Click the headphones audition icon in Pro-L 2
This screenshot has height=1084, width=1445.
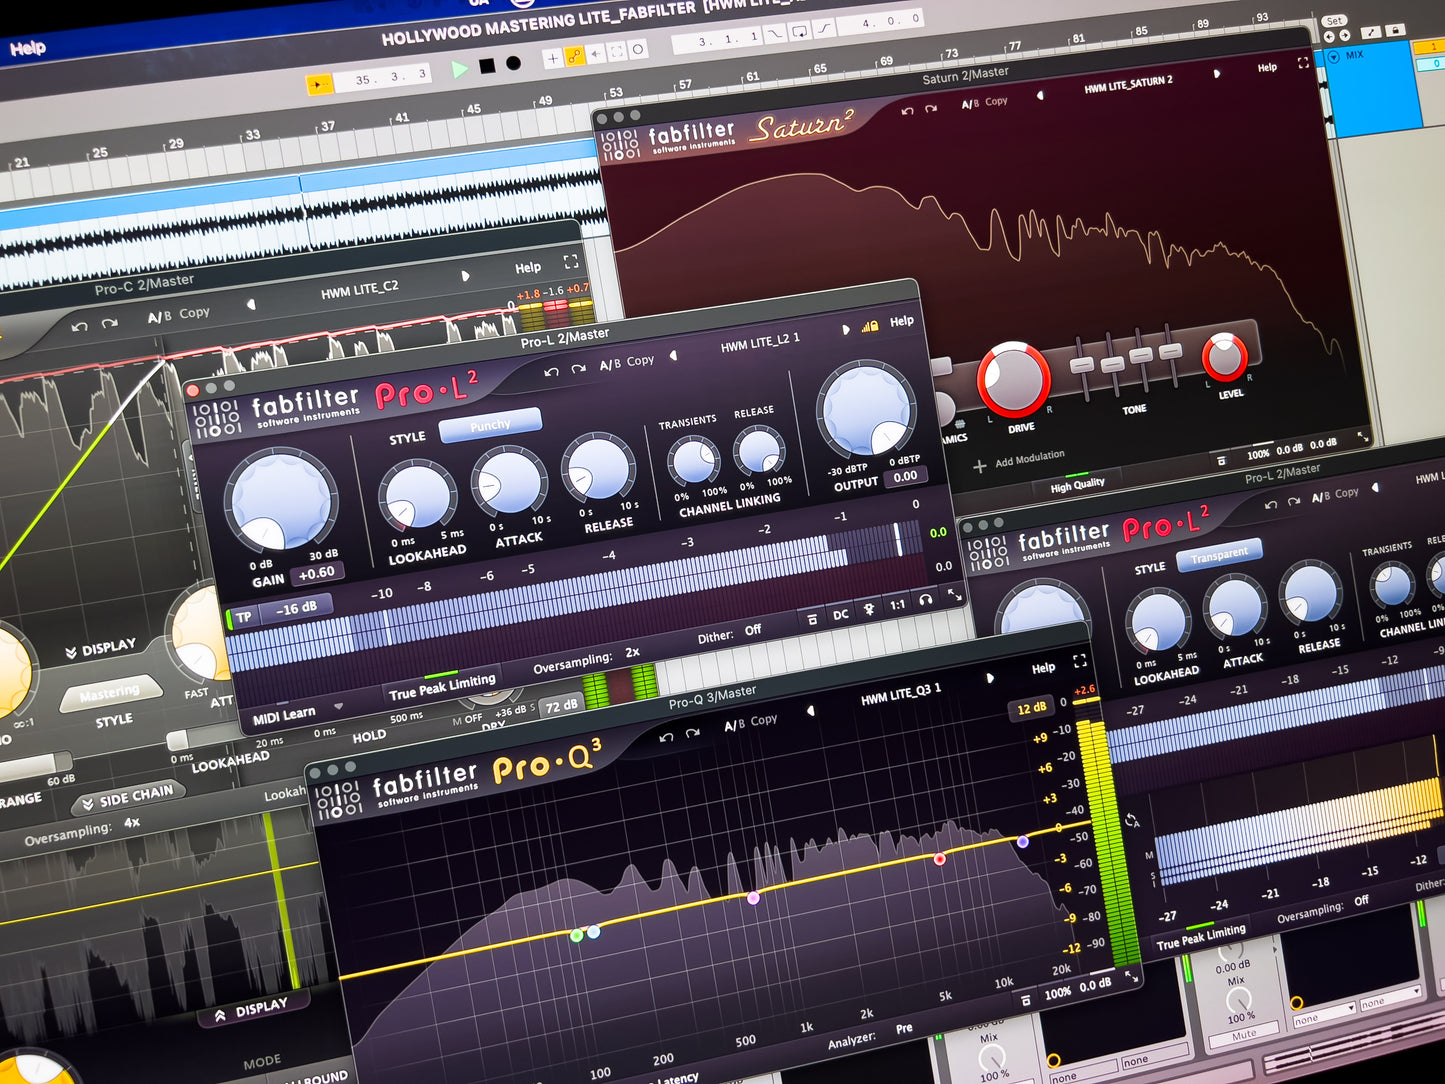tap(926, 600)
